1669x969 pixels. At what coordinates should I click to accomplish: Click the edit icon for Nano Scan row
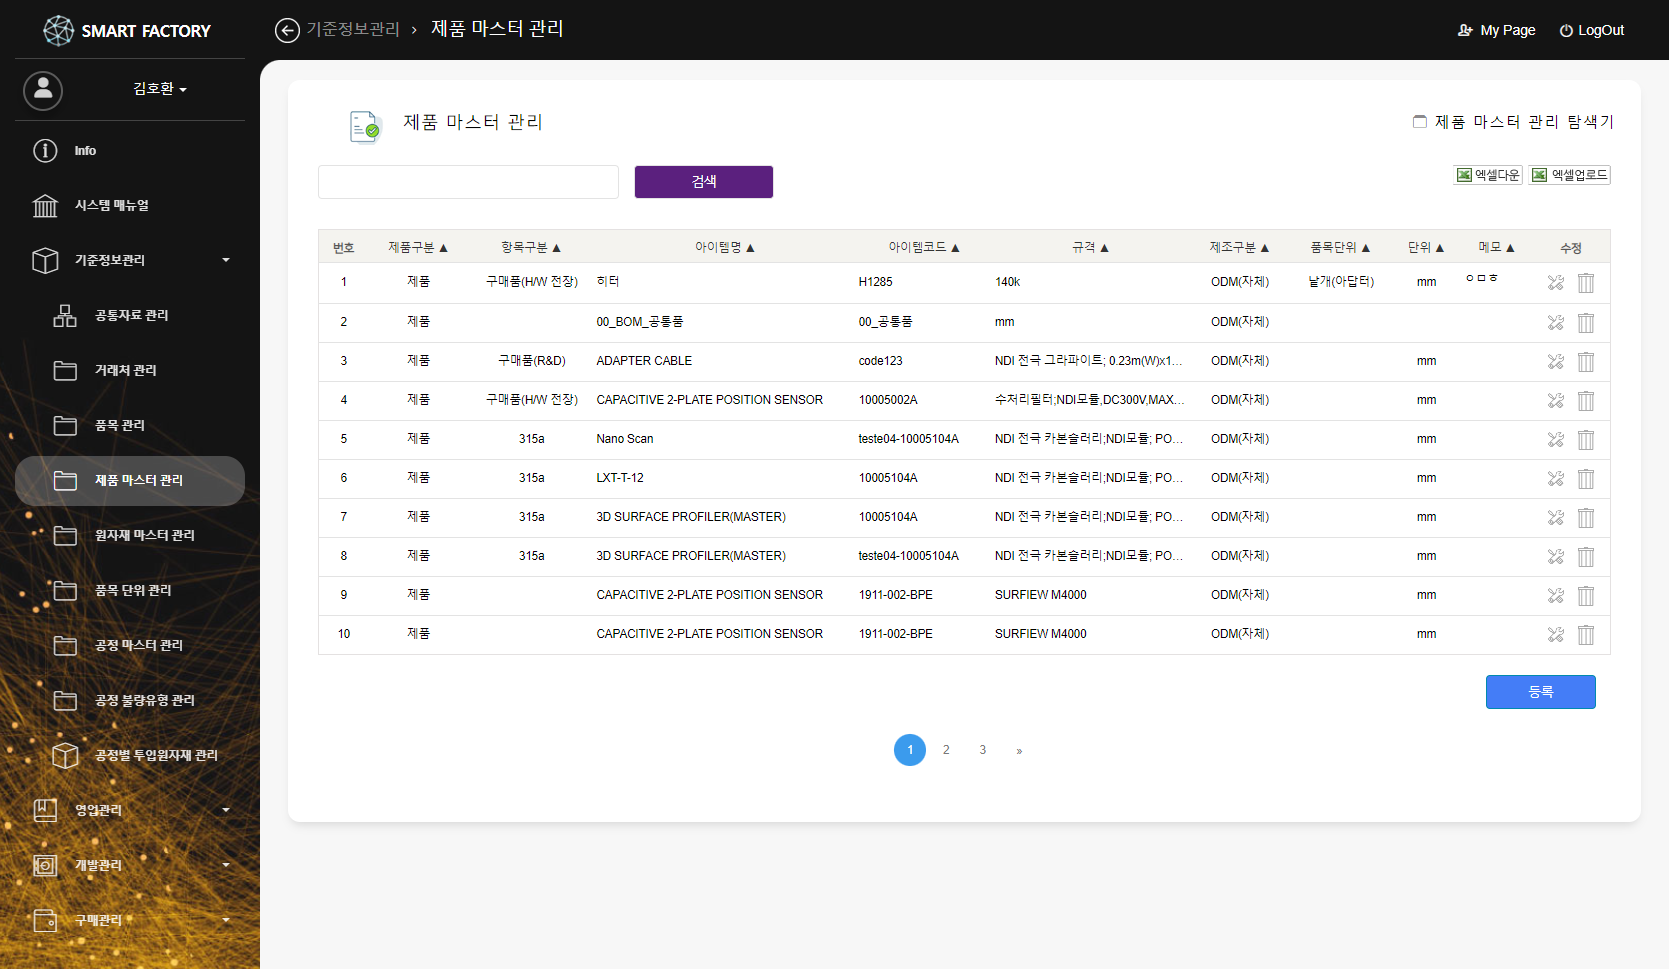(x=1555, y=440)
